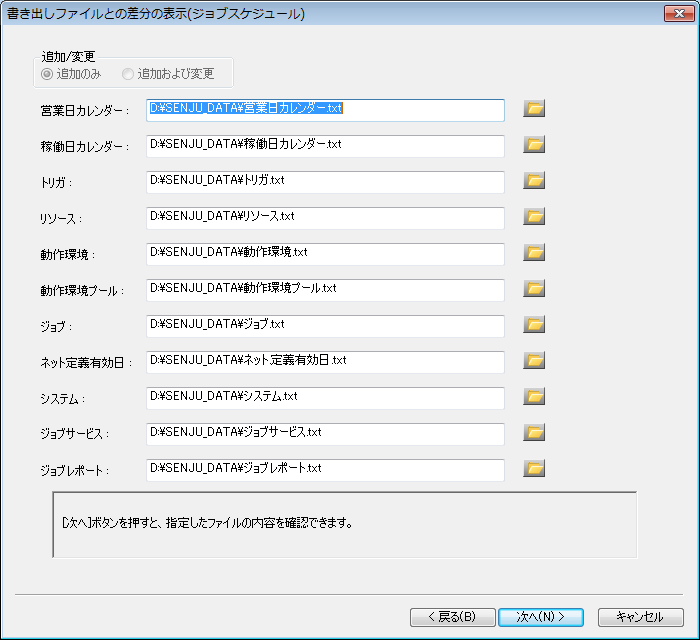Focus the リソース path input field

(325, 218)
